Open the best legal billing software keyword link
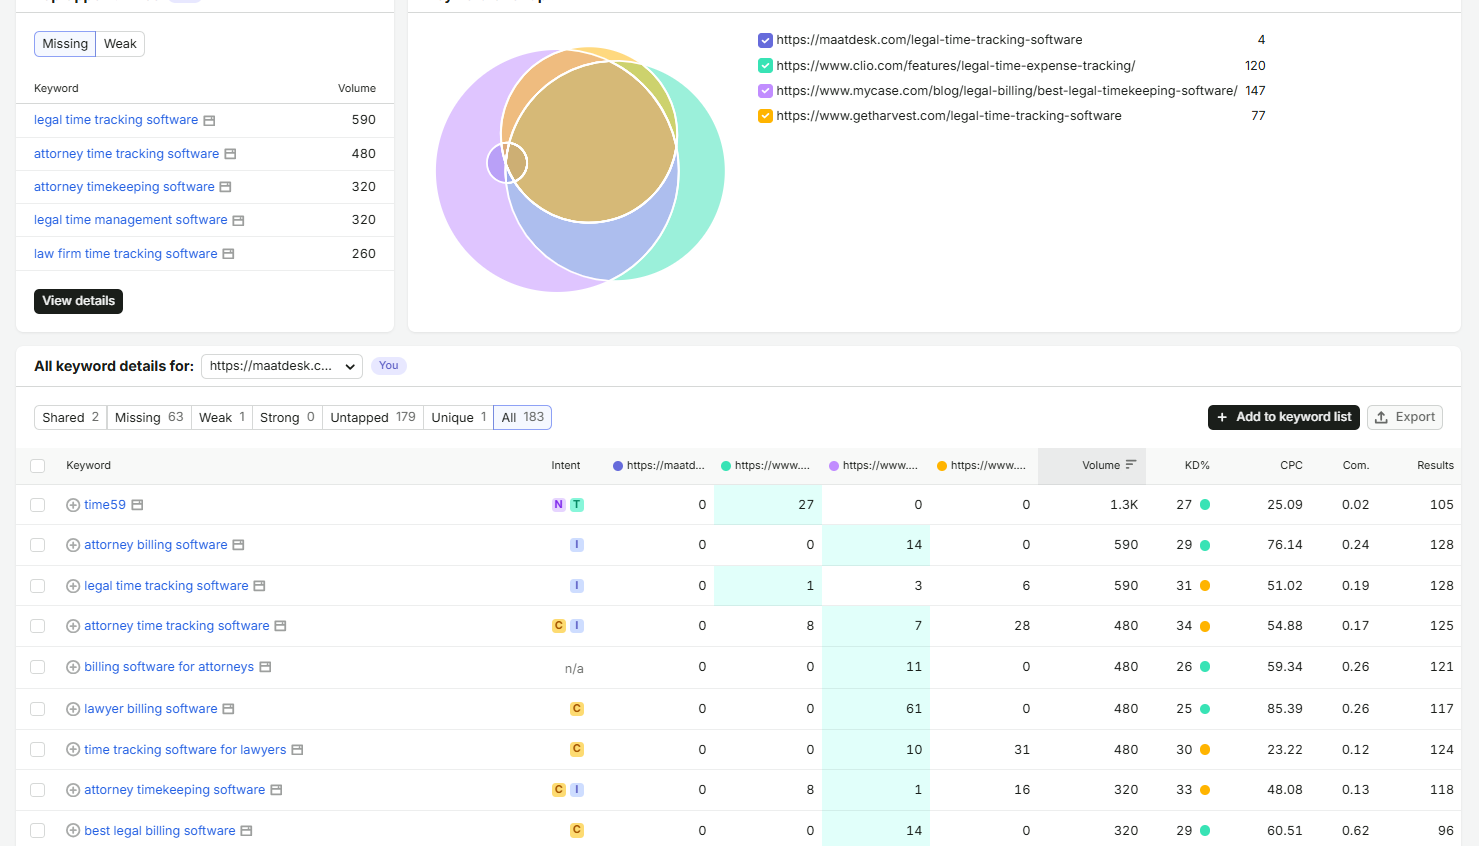This screenshot has width=1479, height=846. (x=160, y=831)
